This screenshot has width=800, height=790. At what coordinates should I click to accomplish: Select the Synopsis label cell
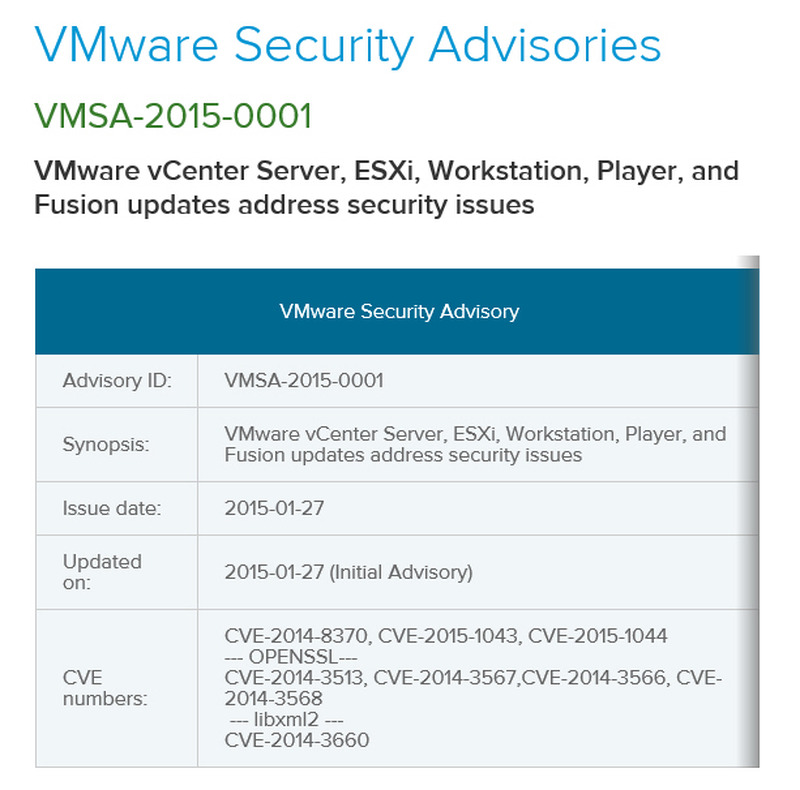106,445
